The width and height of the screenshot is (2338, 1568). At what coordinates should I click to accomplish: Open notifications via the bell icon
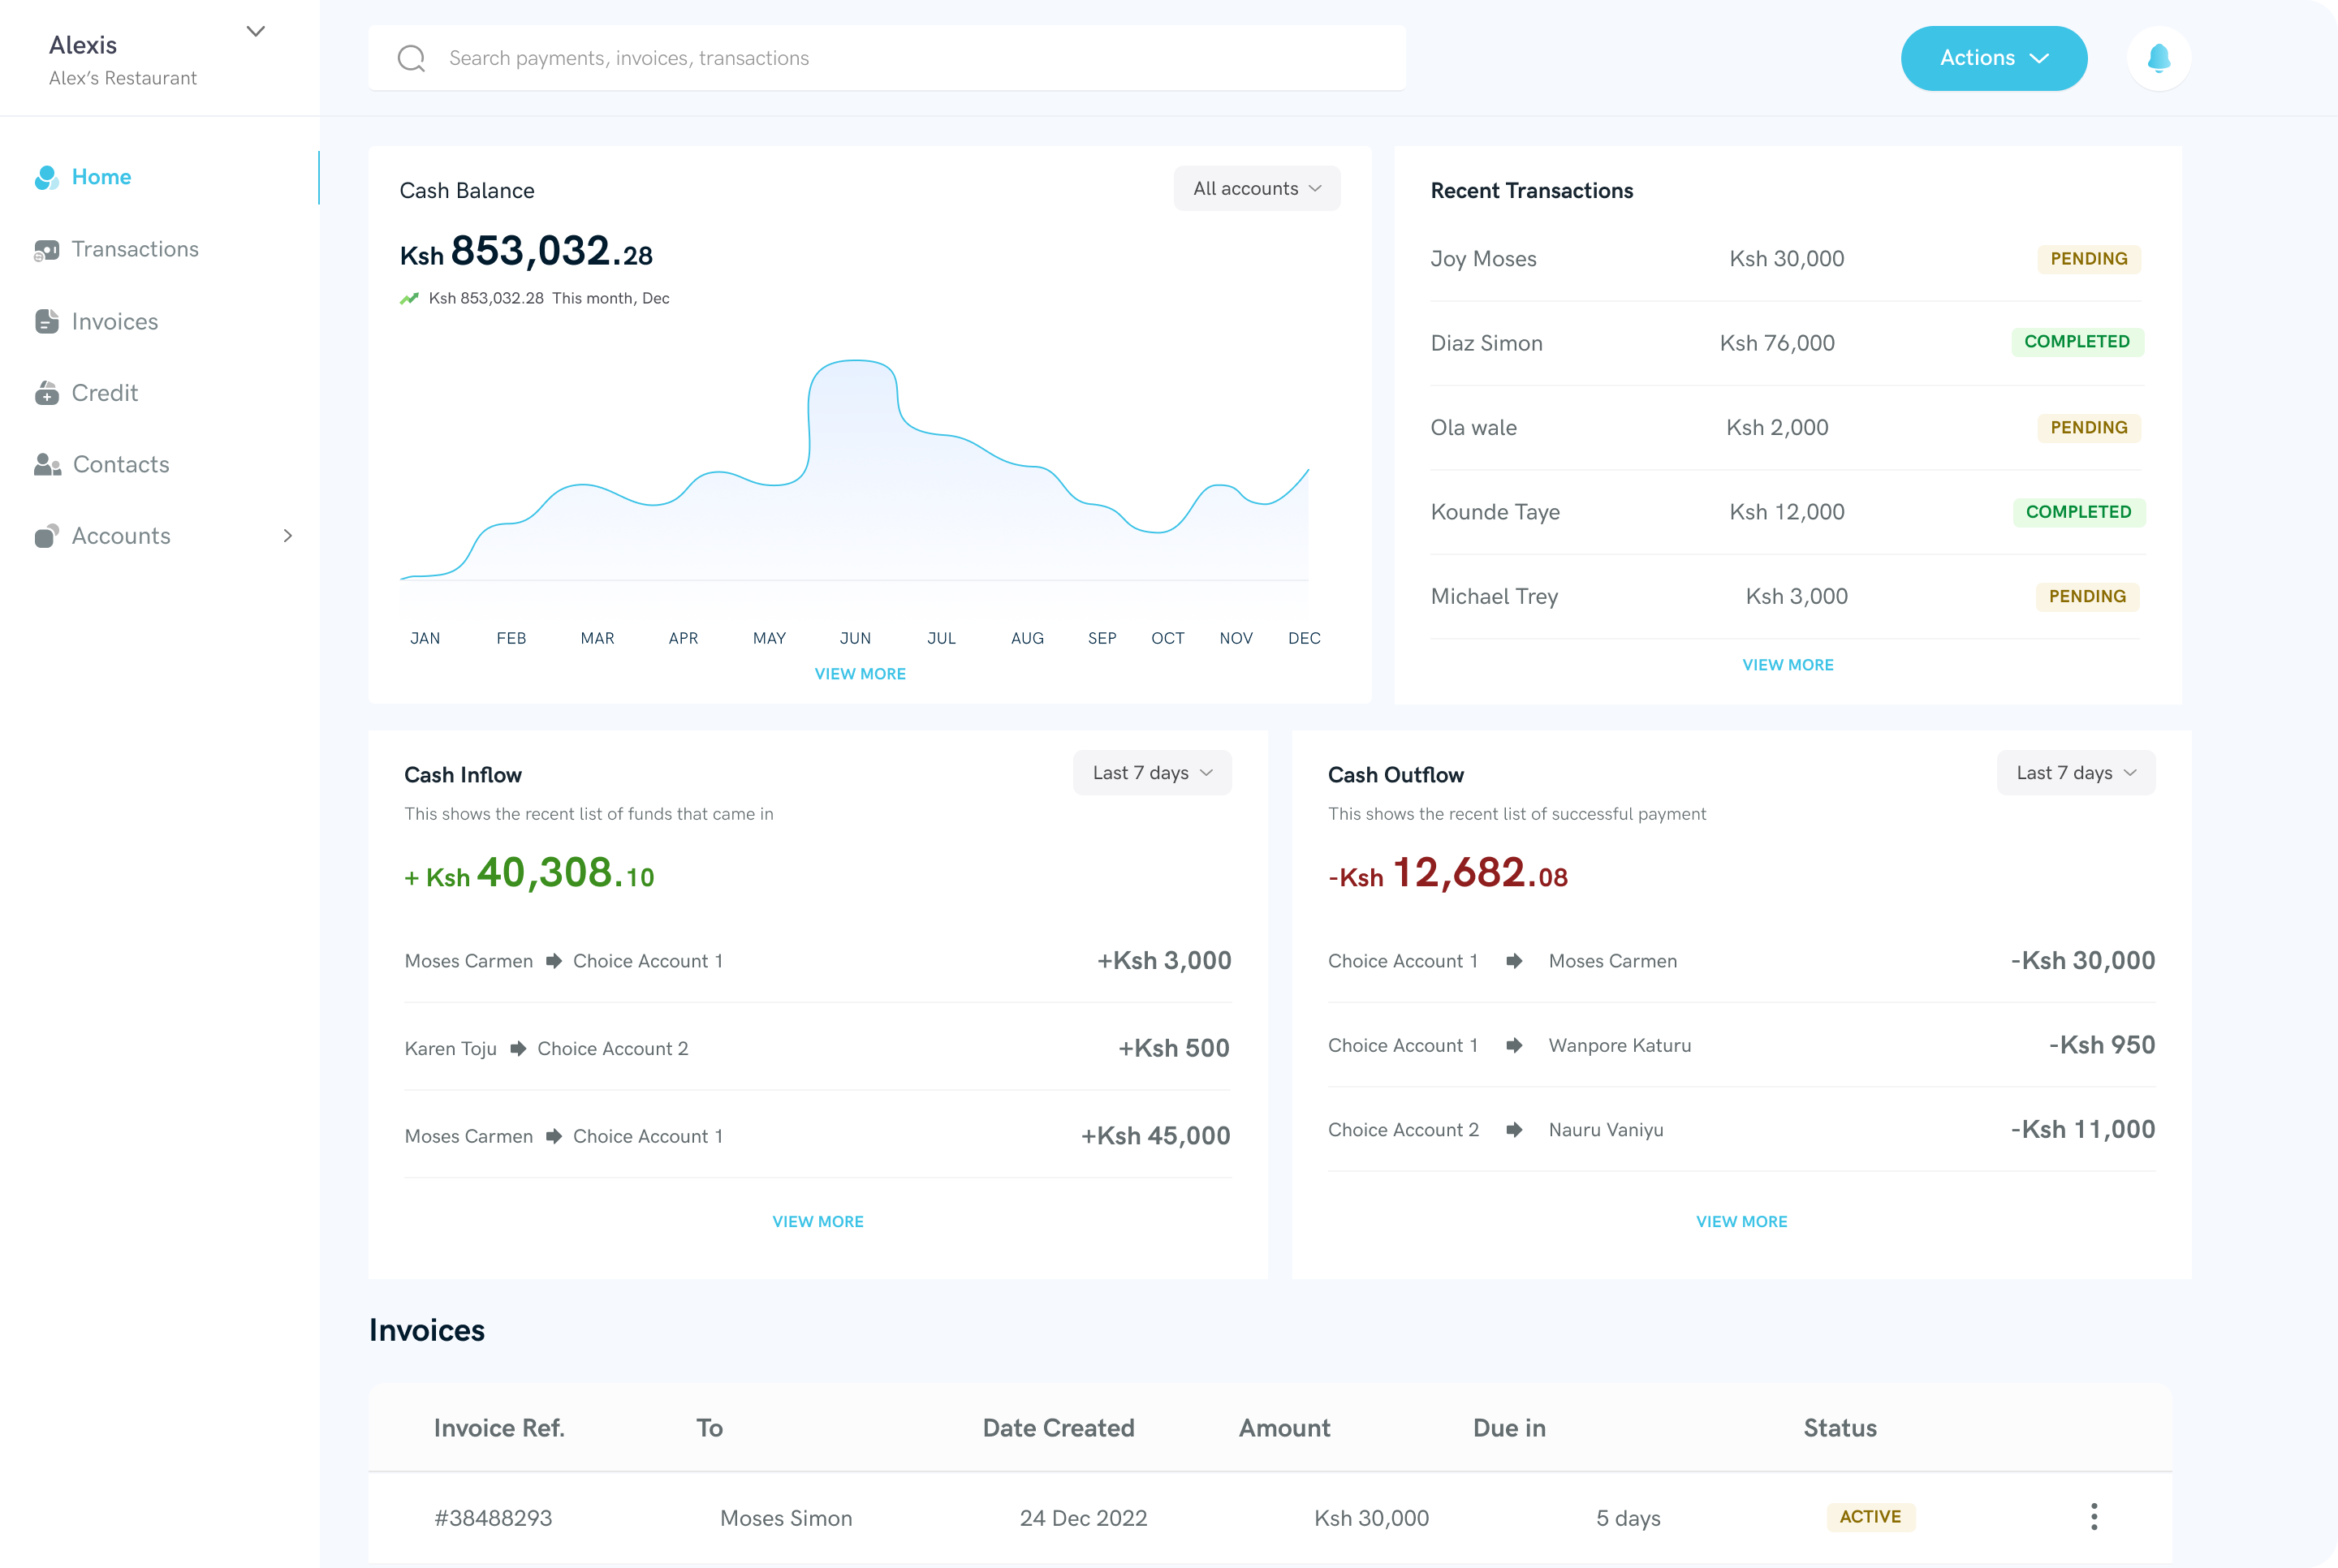[x=2159, y=58]
